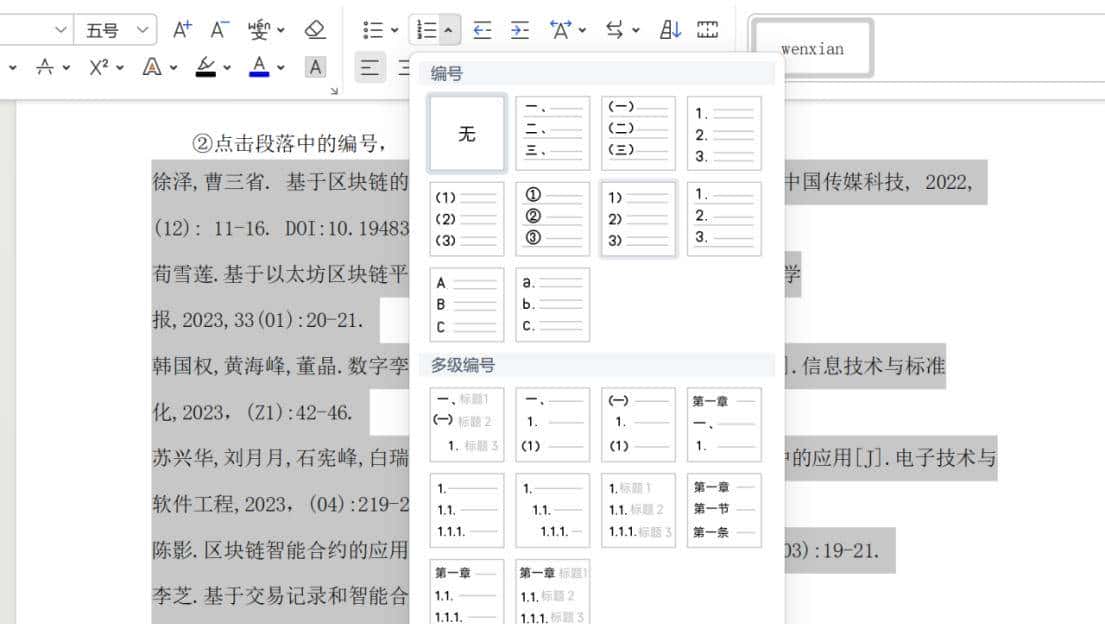Open the font color dropdown arrow
1105x624 pixels.
click(281, 68)
